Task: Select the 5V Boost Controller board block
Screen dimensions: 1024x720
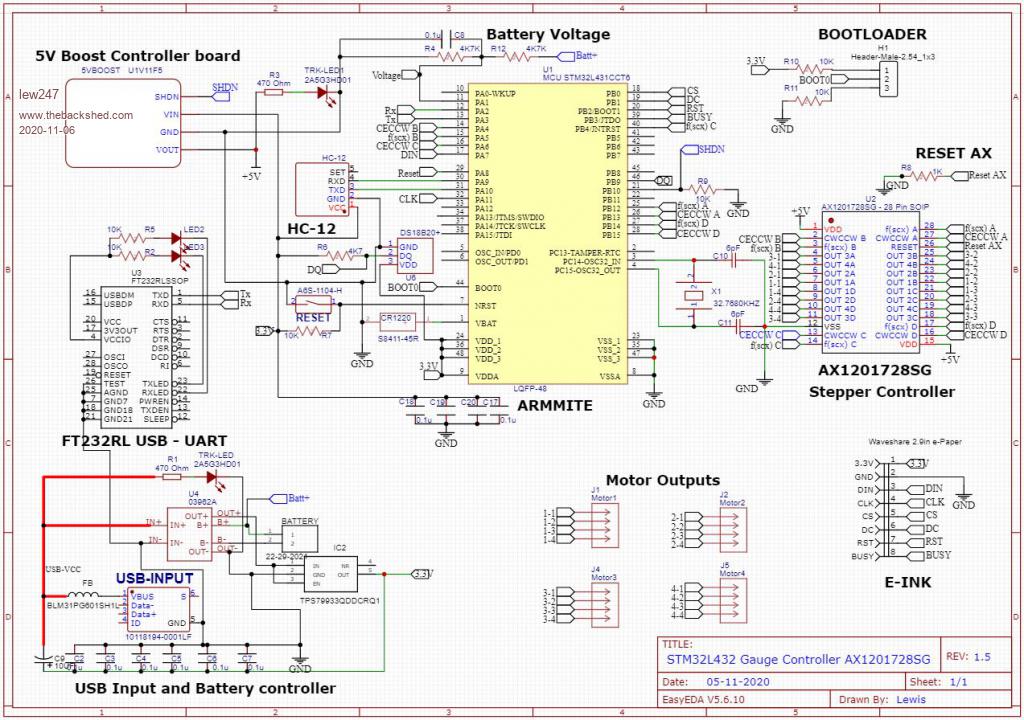Action: click(122, 122)
